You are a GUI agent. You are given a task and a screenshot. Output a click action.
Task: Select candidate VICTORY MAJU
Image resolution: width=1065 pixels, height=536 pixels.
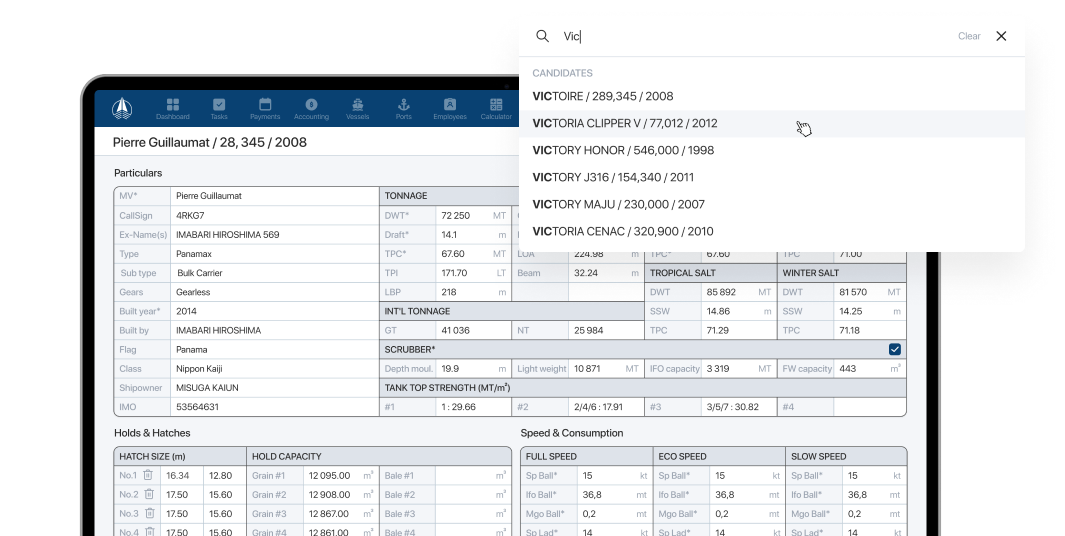tap(772, 204)
